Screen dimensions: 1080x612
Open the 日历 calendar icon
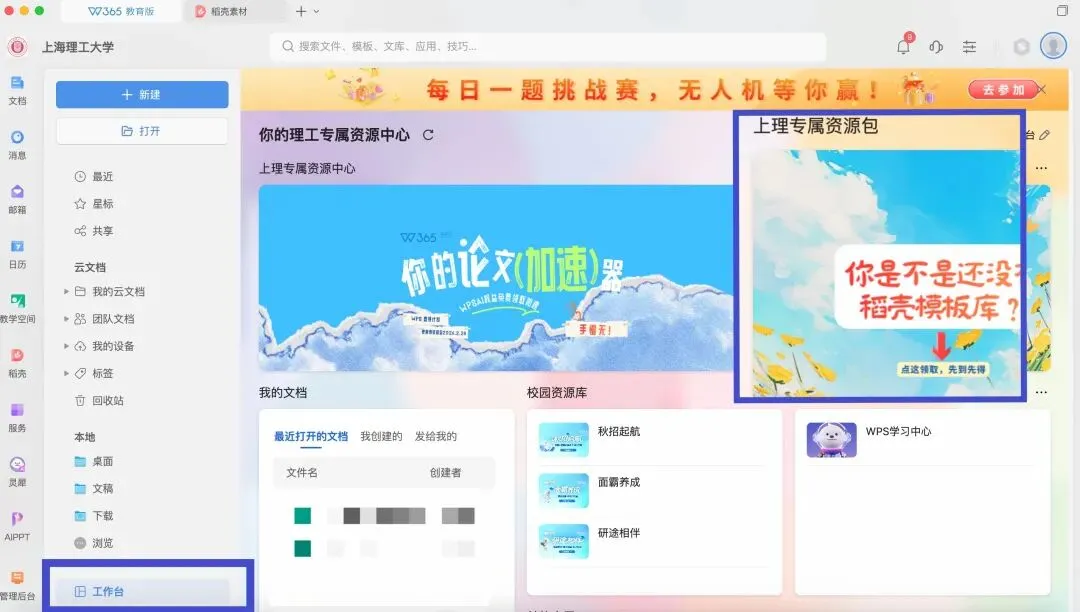tap(17, 253)
